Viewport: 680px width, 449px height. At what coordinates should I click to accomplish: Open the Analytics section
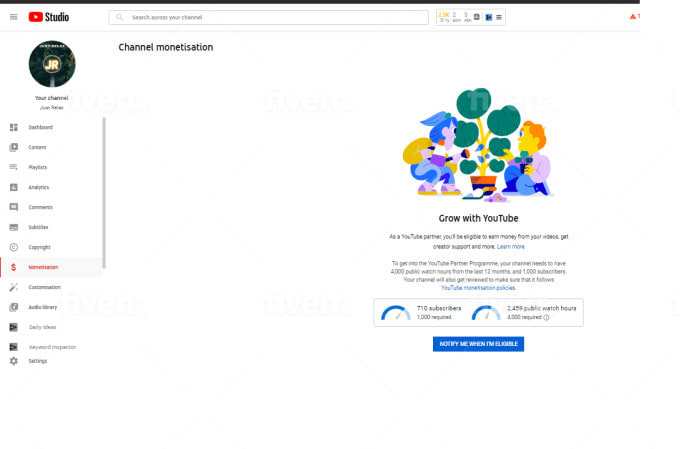[39, 187]
